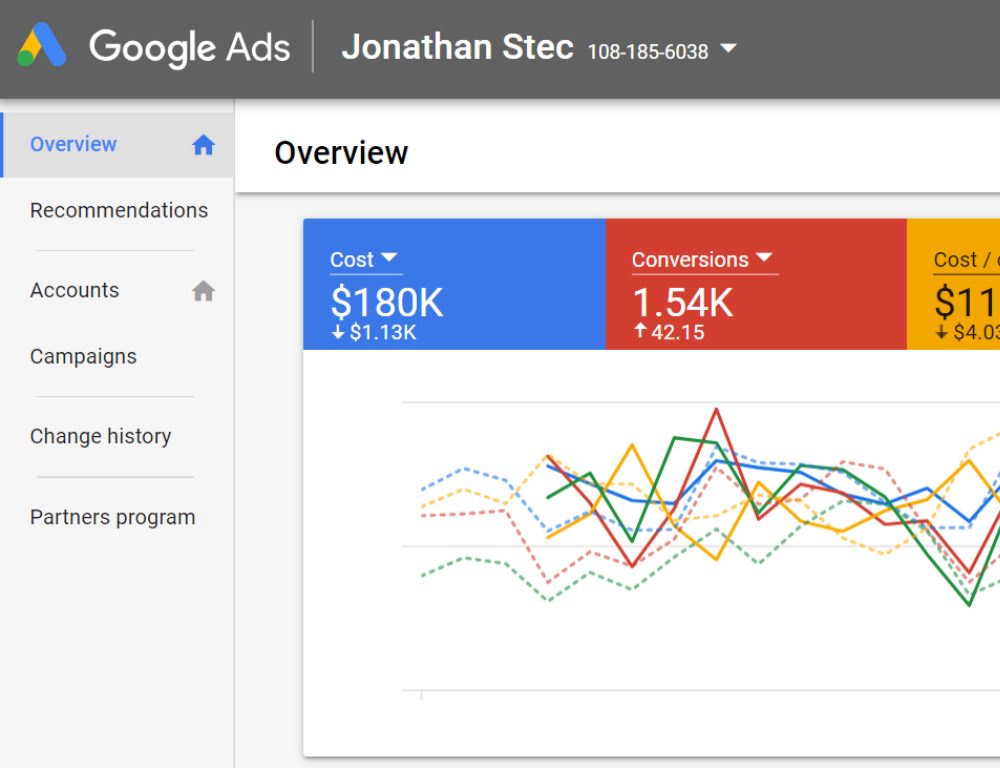This screenshot has height=768, width=1000.
Task: Select Change history in the sidebar
Action: click(x=100, y=436)
